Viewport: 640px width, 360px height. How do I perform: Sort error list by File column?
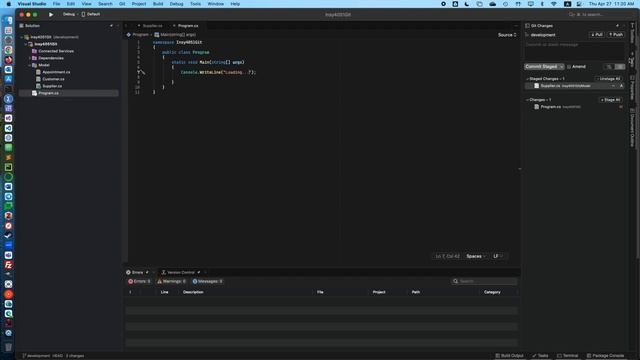click(320, 292)
